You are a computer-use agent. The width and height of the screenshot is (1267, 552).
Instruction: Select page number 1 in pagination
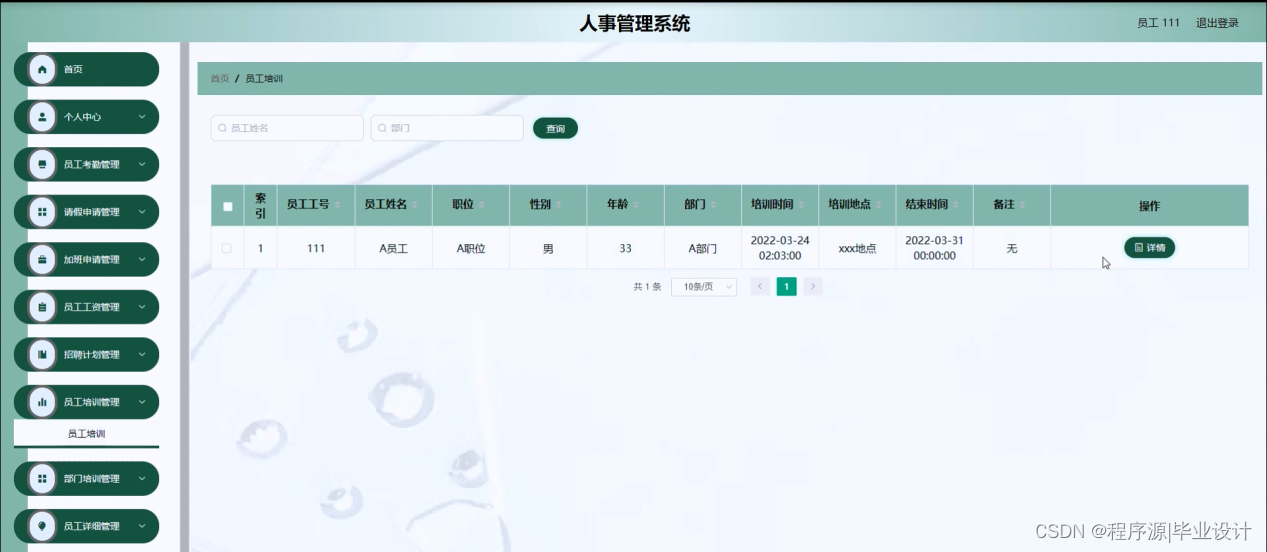click(787, 287)
